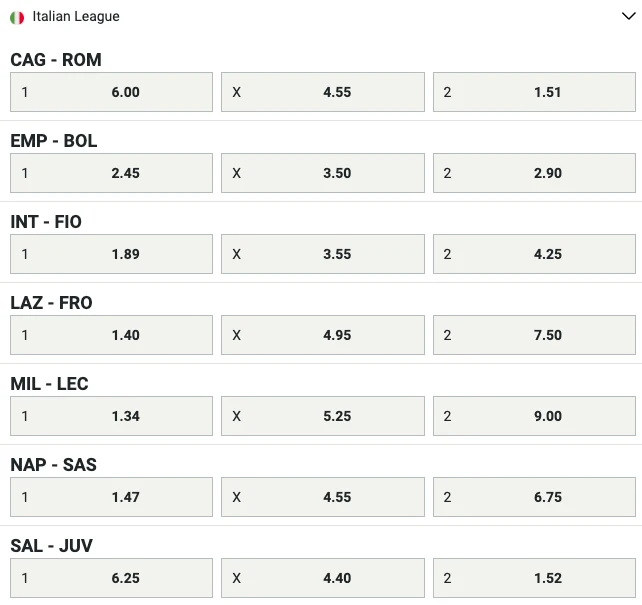Screen dimensions: 642x605
Task: Select Bologna away win at 2.90
Action: [534, 173]
